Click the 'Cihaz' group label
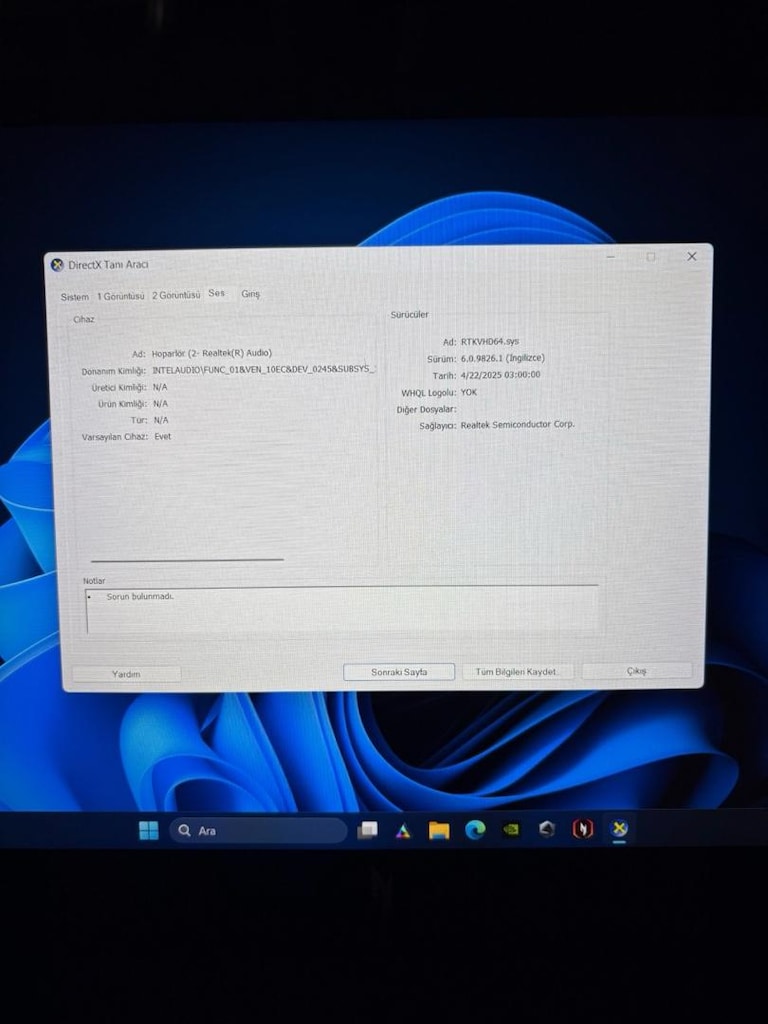768x1024 pixels. [84, 319]
